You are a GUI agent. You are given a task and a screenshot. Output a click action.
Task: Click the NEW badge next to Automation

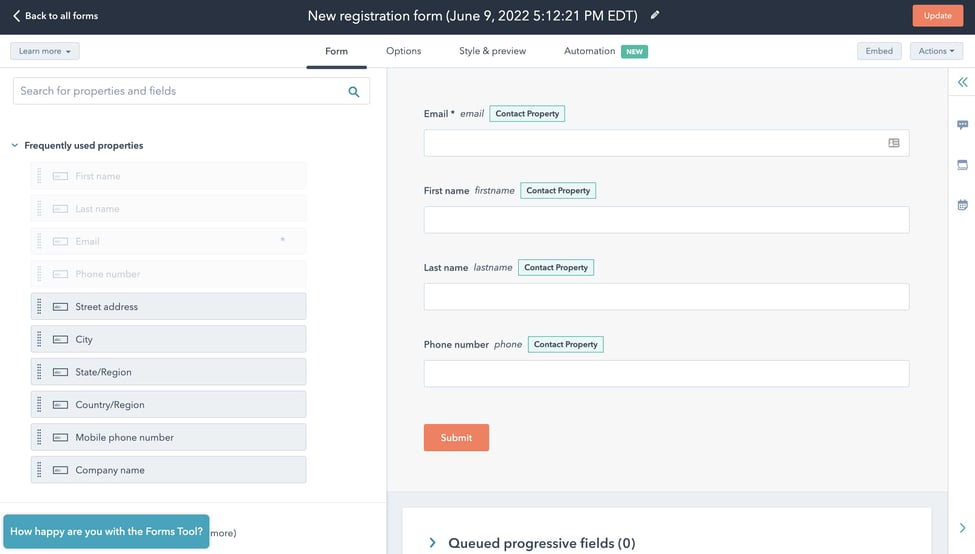tap(634, 52)
